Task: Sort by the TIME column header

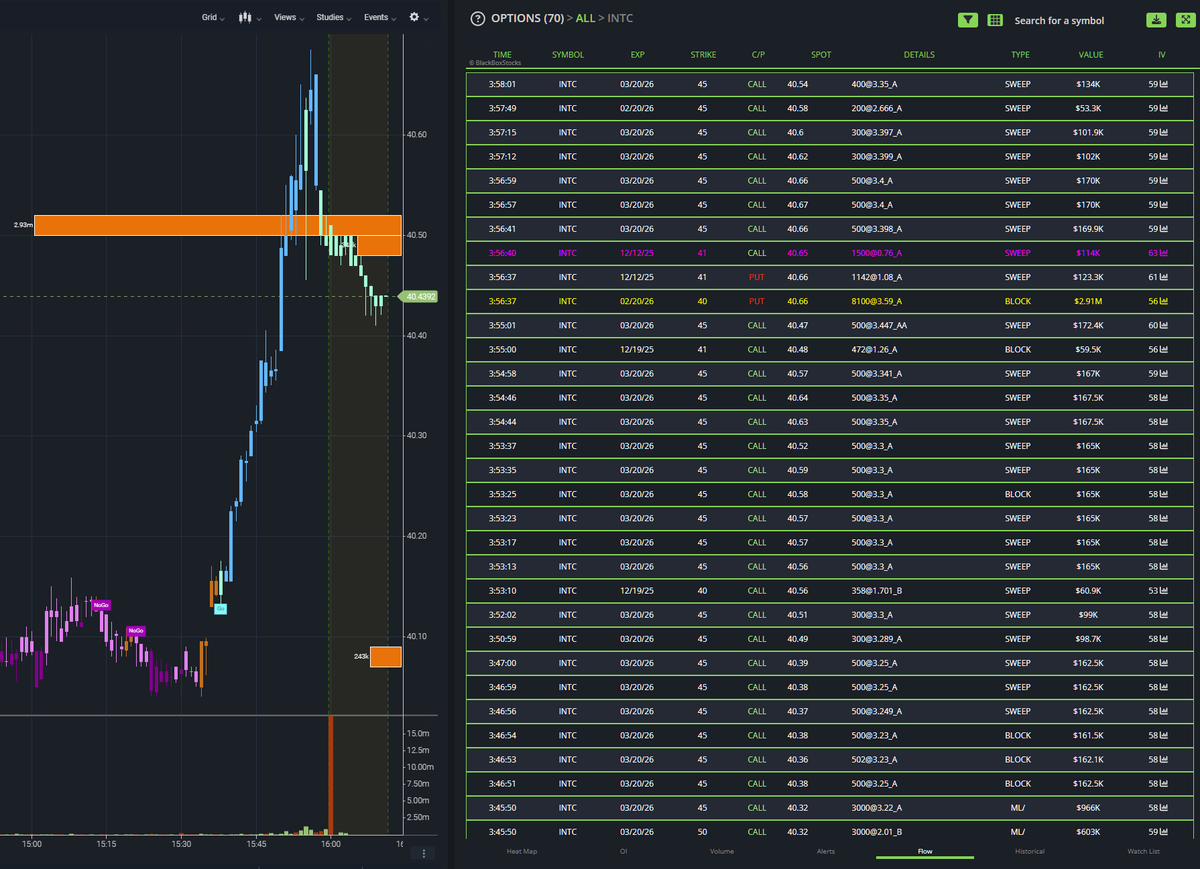Action: [x=502, y=55]
